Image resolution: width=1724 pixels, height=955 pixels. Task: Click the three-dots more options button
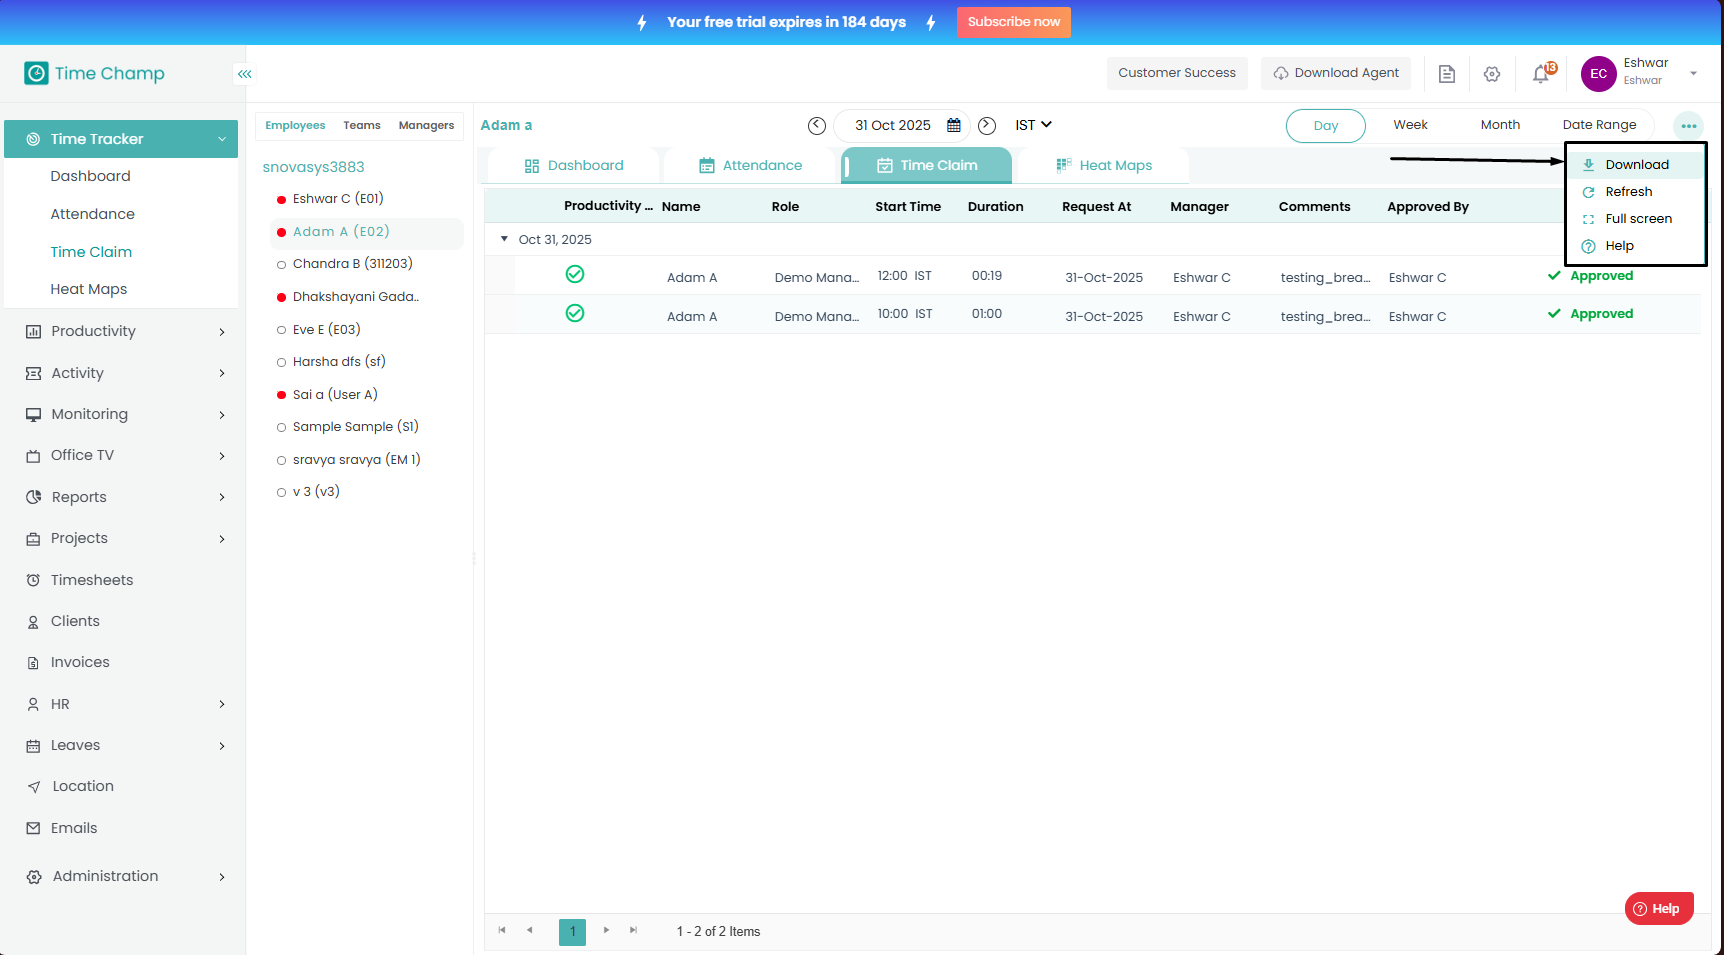click(x=1688, y=126)
